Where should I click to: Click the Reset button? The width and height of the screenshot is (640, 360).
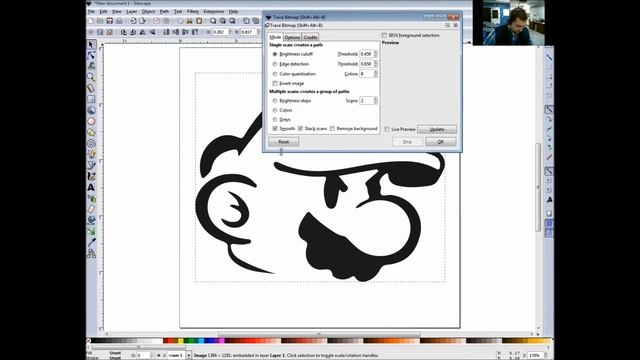pos(283,142)
